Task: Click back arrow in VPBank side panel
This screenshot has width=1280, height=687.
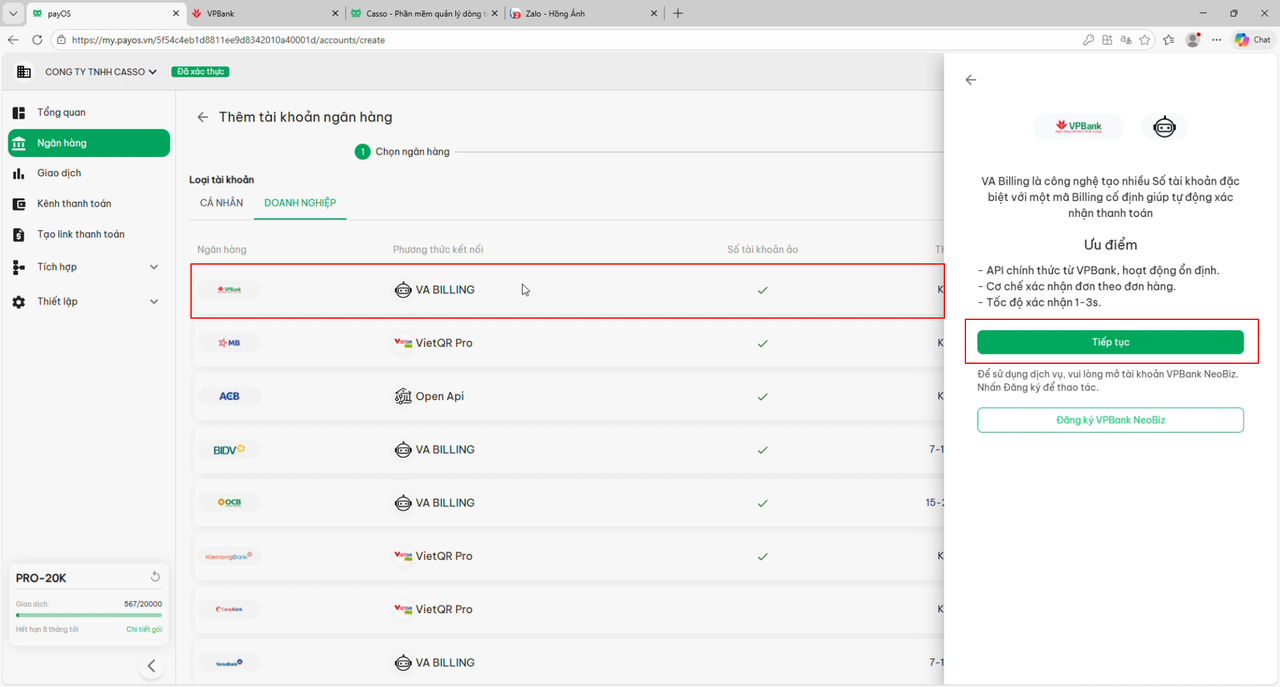Action: (970, 80)
